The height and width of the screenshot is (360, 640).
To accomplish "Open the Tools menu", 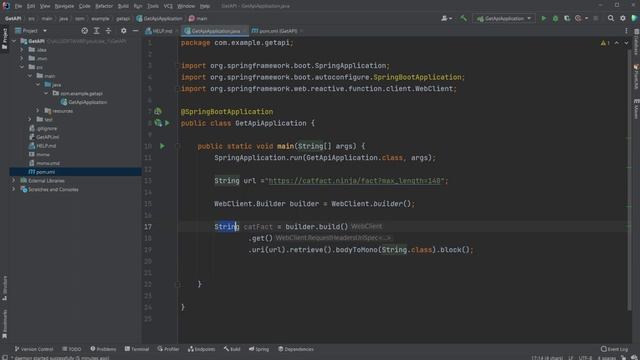I will pos(153,6).
